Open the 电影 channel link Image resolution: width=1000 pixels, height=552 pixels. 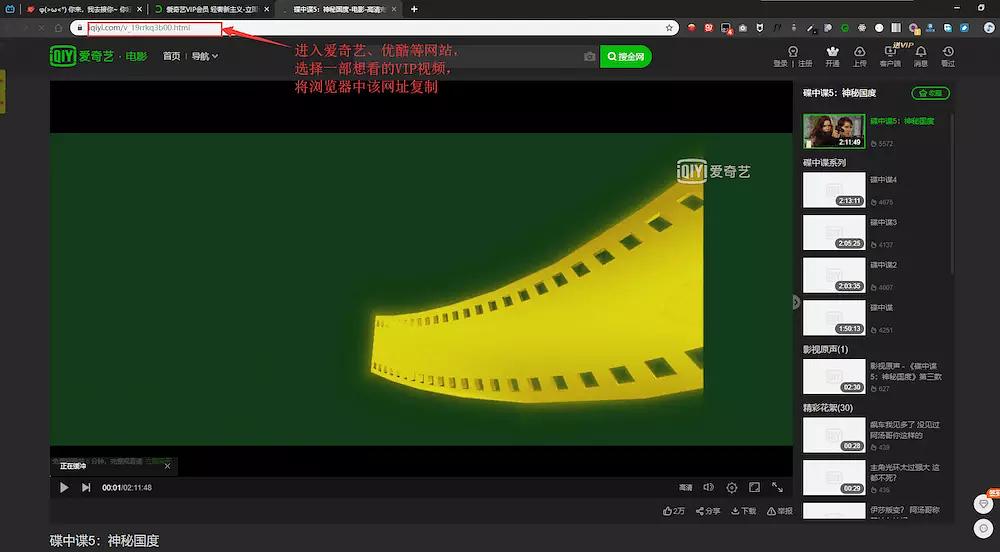coord(136,57)
